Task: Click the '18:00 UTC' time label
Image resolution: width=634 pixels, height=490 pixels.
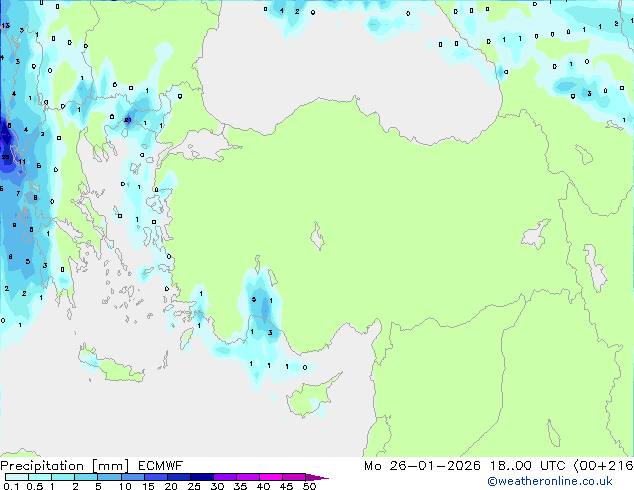Action: [x=528, y=466]
